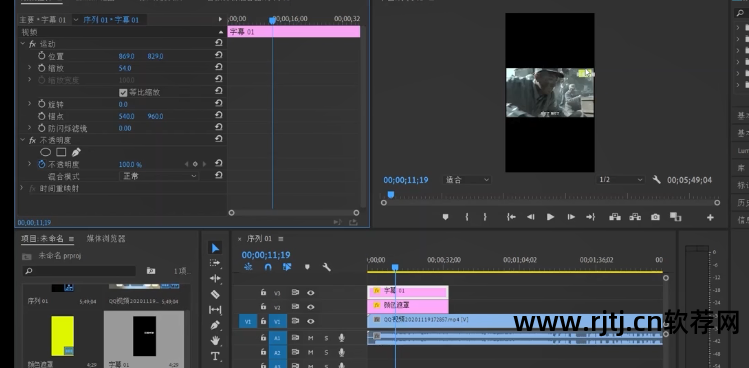Open timeline display settings wrench

tap(327, 267)
